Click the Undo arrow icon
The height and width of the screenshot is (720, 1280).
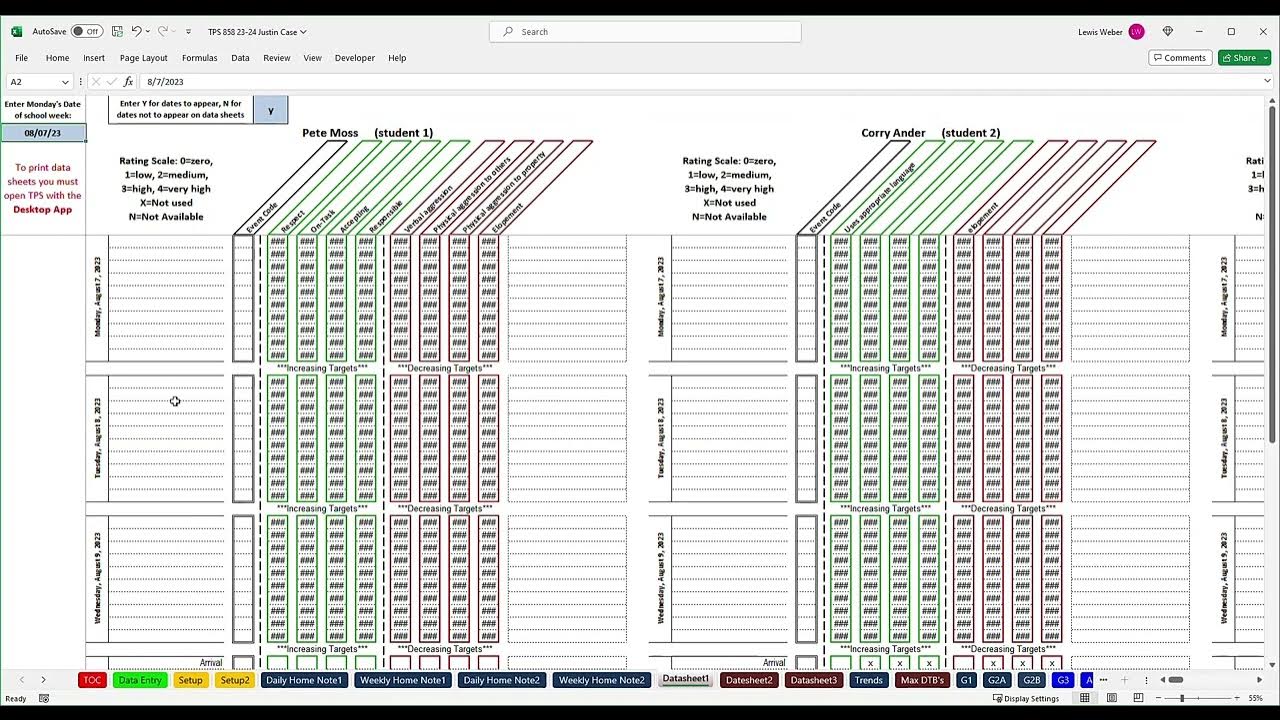coord(136,32)
